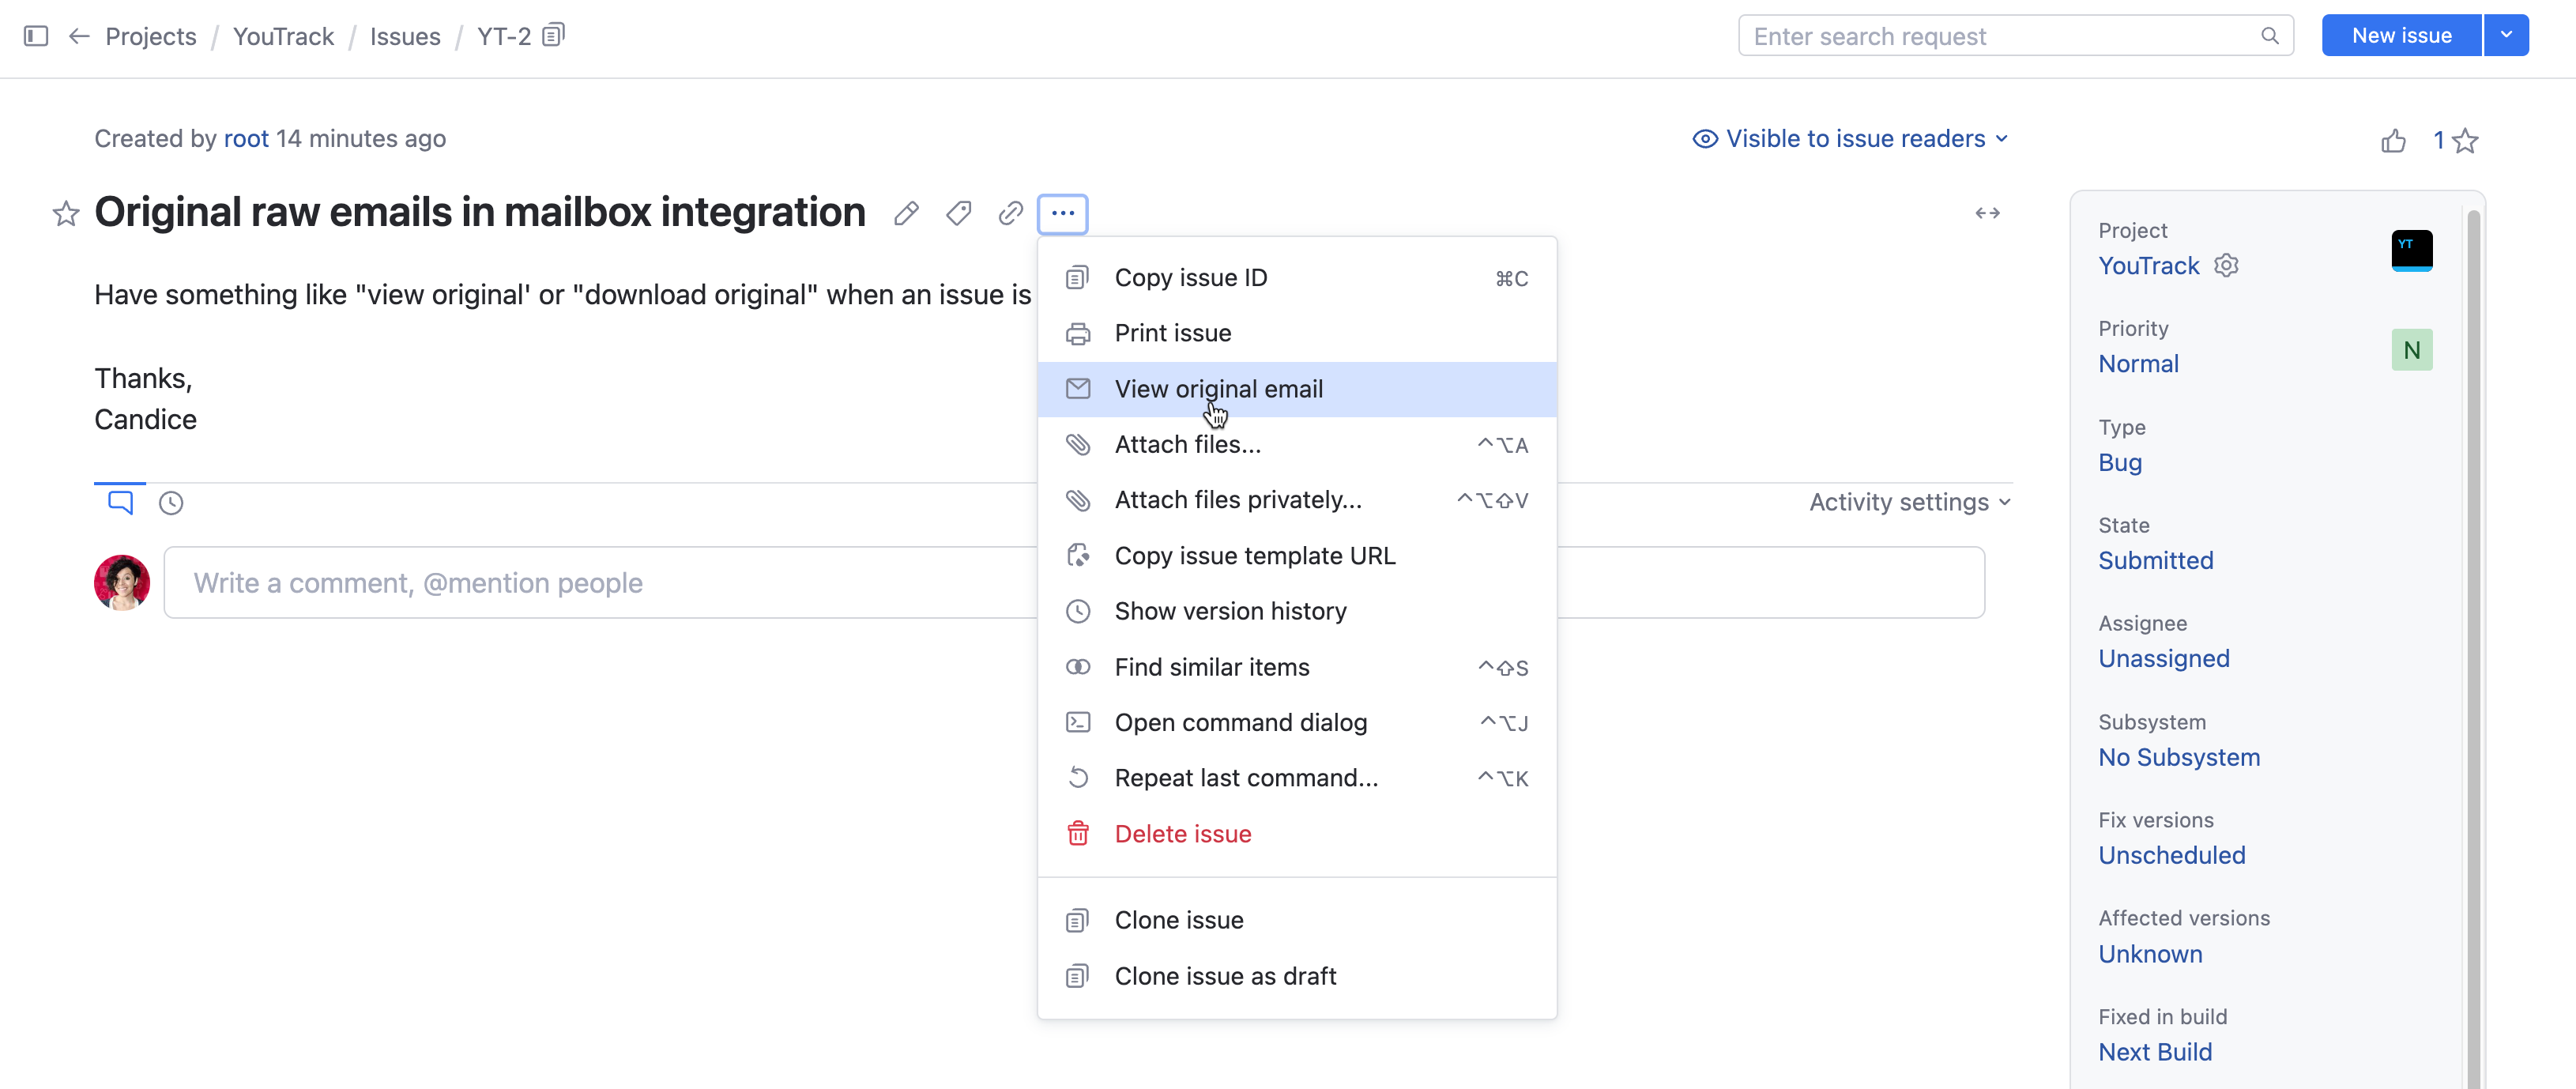Viewport: 2576px width, 1089px height.
Task: Click the tag icon next to issue title
Action: pyautogui.click(x=958, y=213)
